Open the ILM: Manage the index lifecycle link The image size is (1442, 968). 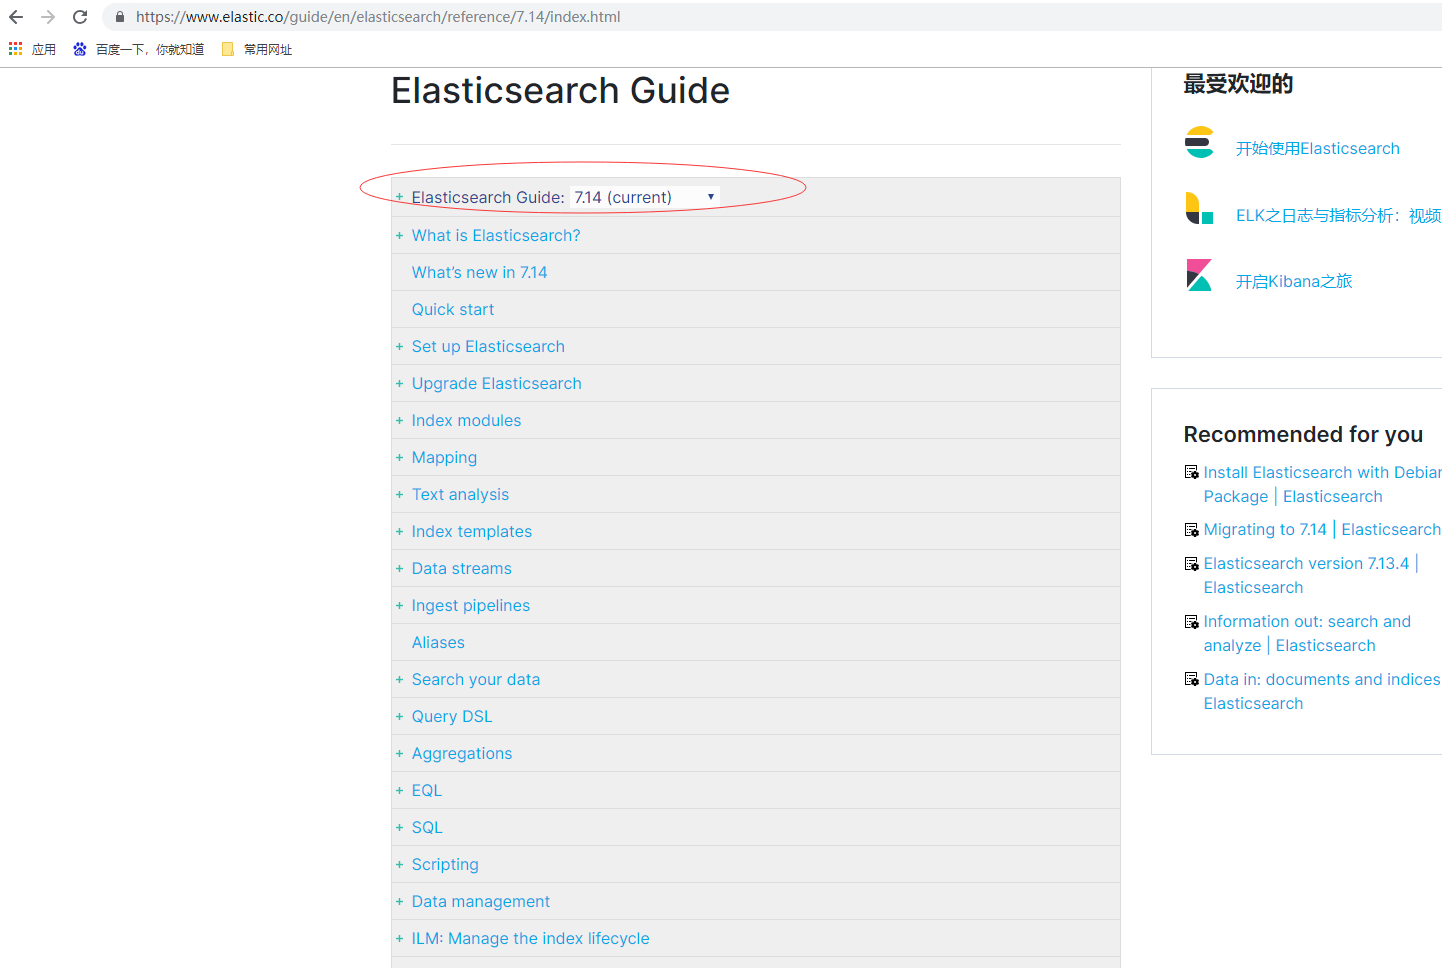[531, 938]
